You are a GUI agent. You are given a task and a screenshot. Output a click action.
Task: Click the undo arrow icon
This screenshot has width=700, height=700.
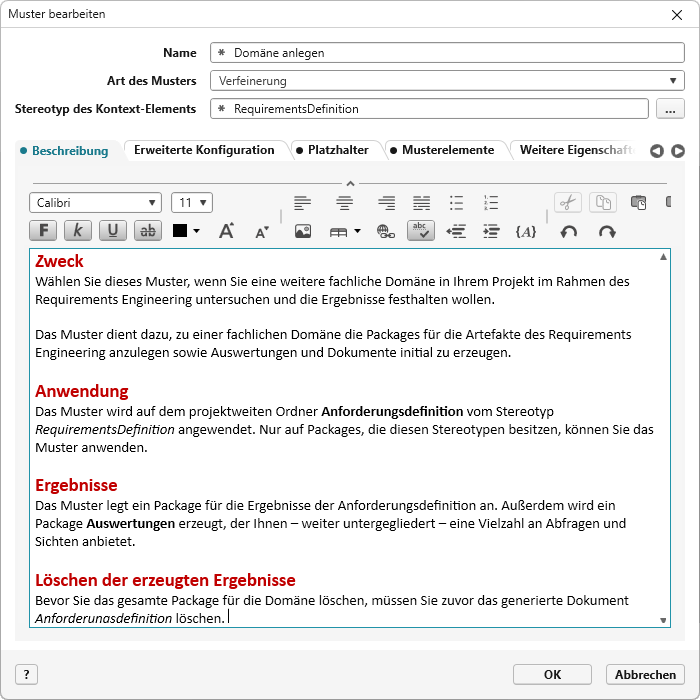coord(569,231)
